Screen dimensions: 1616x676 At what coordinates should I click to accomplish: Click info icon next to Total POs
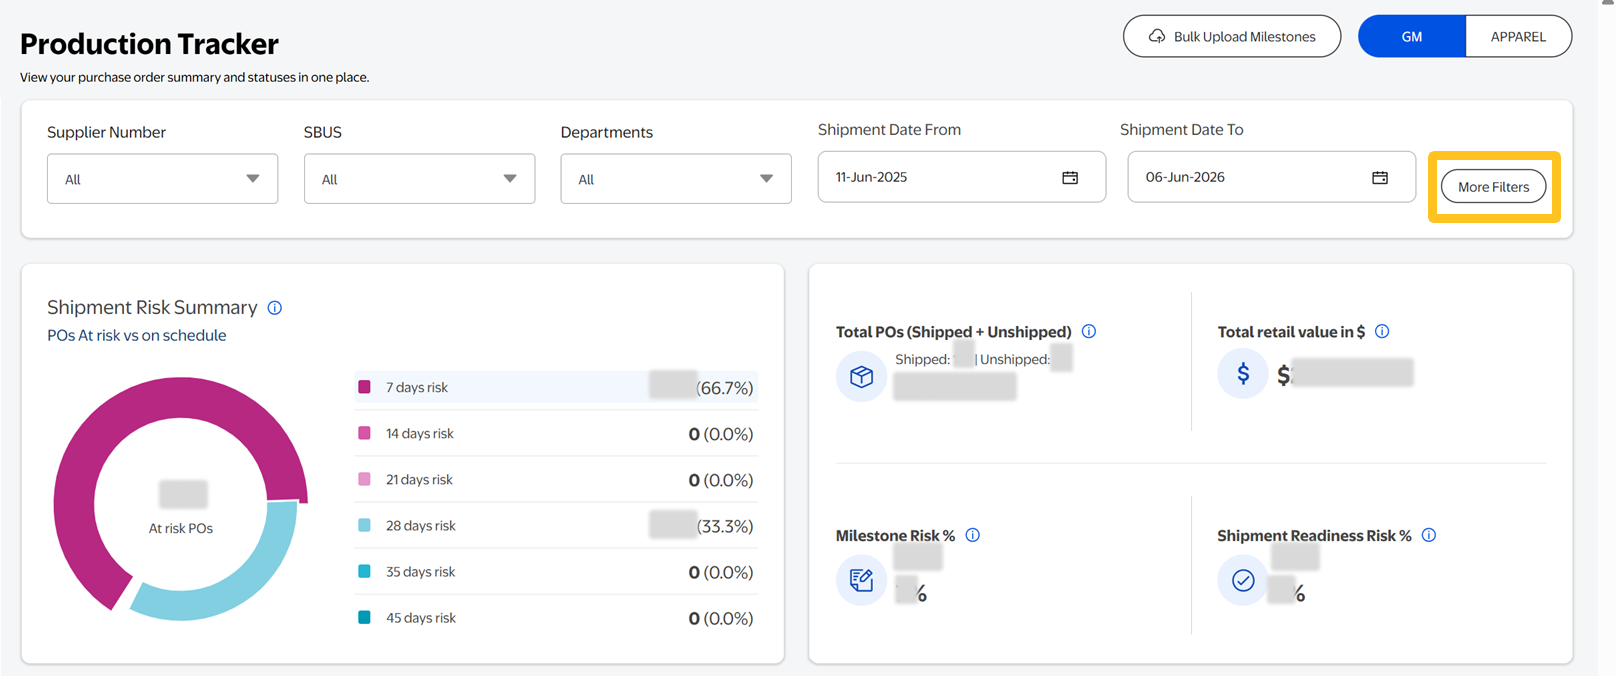[1089, 331]
